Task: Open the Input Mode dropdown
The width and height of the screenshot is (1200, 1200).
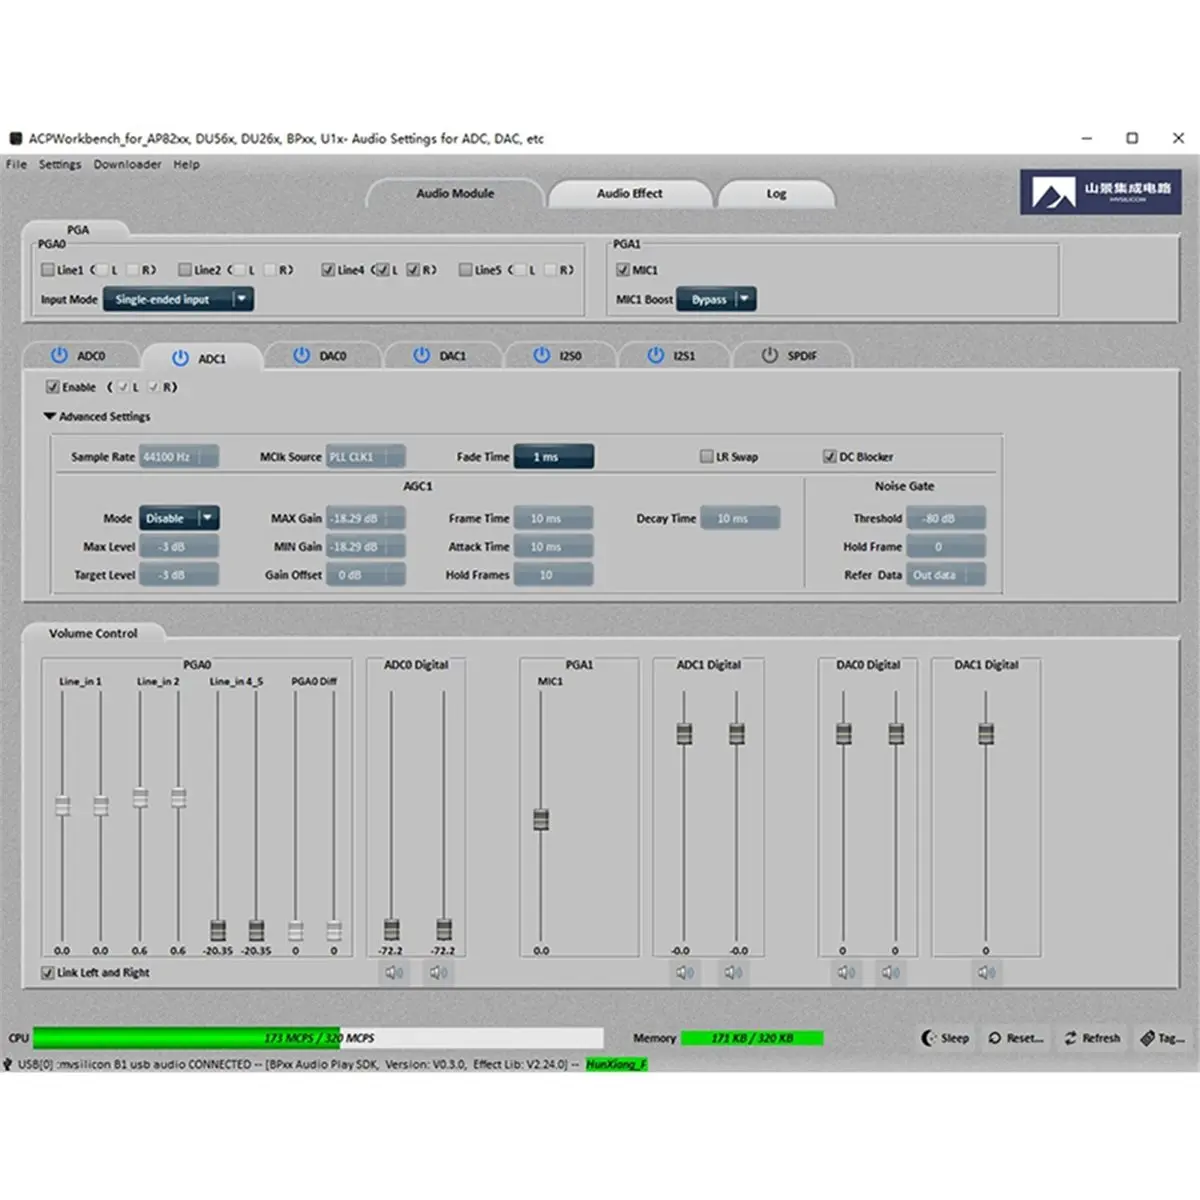Action: pyautogui.click(x=178, y=299)
